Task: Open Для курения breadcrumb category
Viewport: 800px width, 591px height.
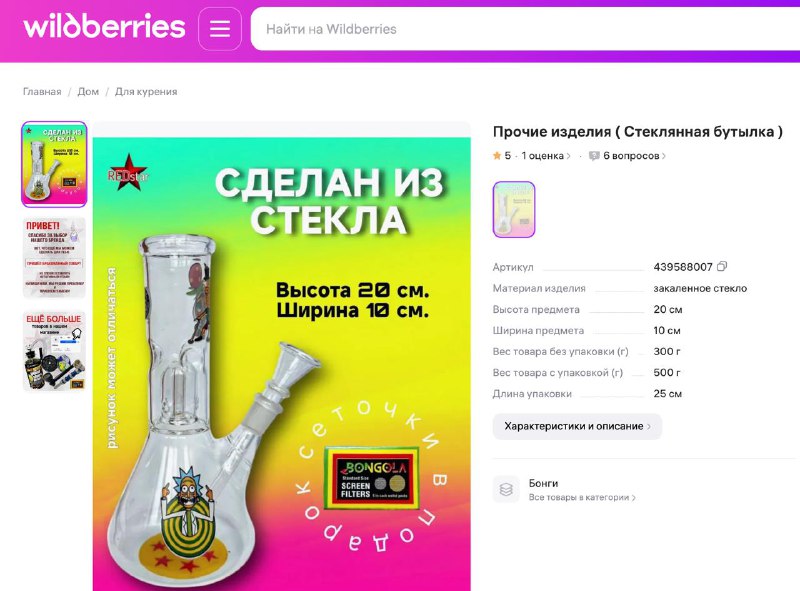Action: pos(146,92)
